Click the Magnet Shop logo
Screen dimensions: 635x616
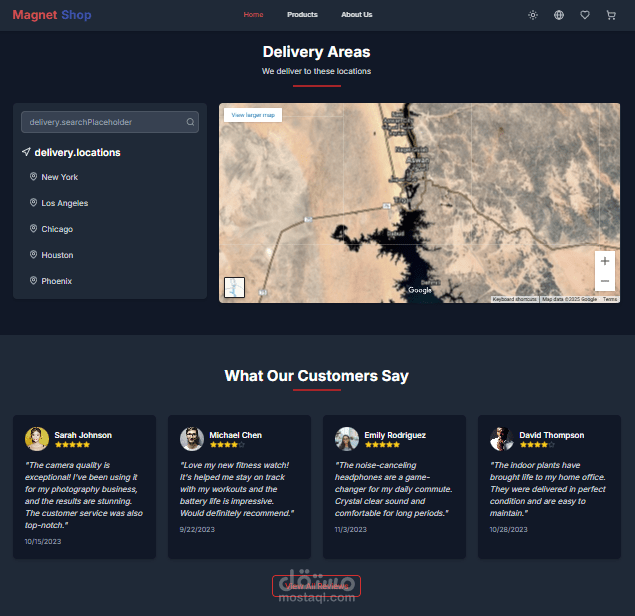coord(52,15)
